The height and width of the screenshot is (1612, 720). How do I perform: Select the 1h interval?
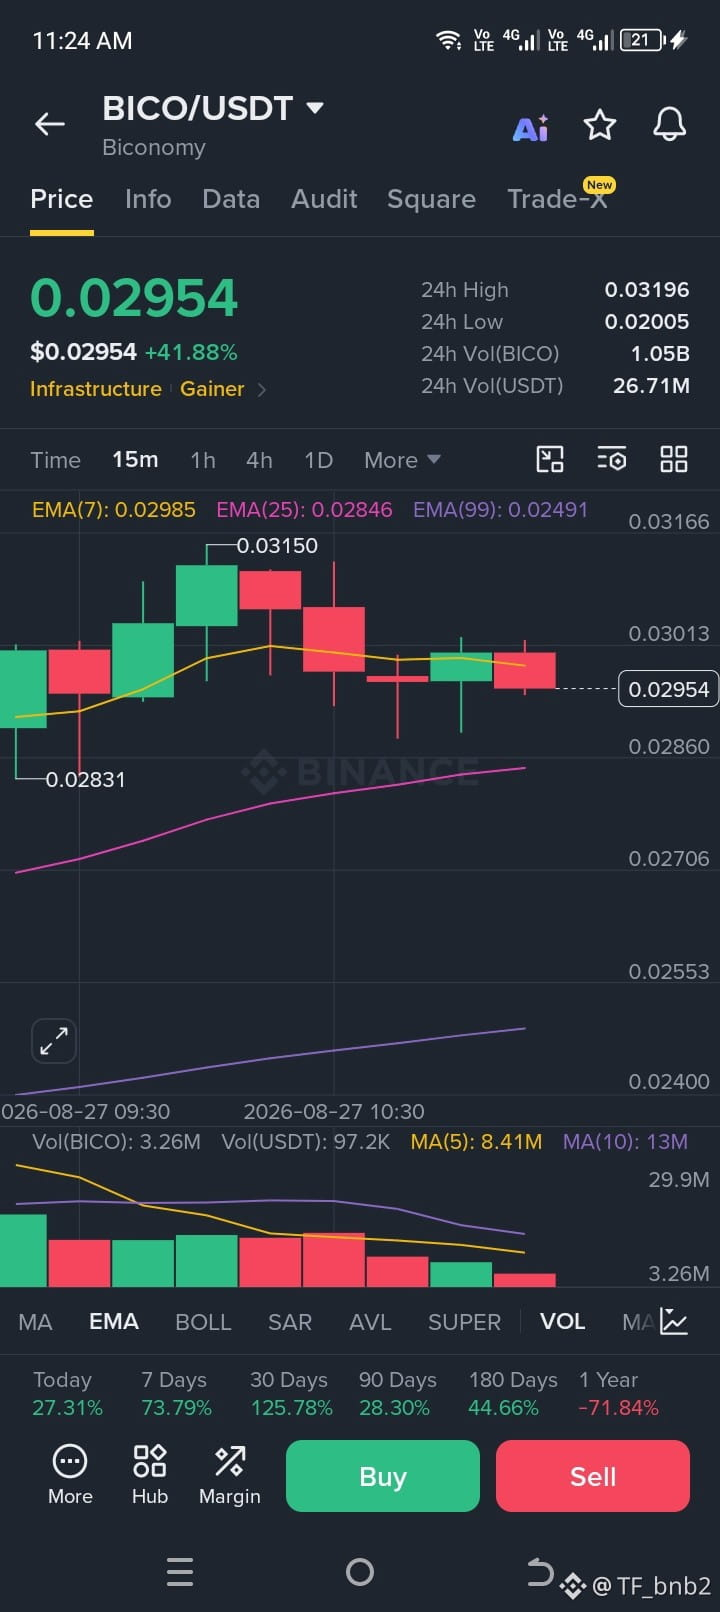pyautogui.click(x=203, y=460)
